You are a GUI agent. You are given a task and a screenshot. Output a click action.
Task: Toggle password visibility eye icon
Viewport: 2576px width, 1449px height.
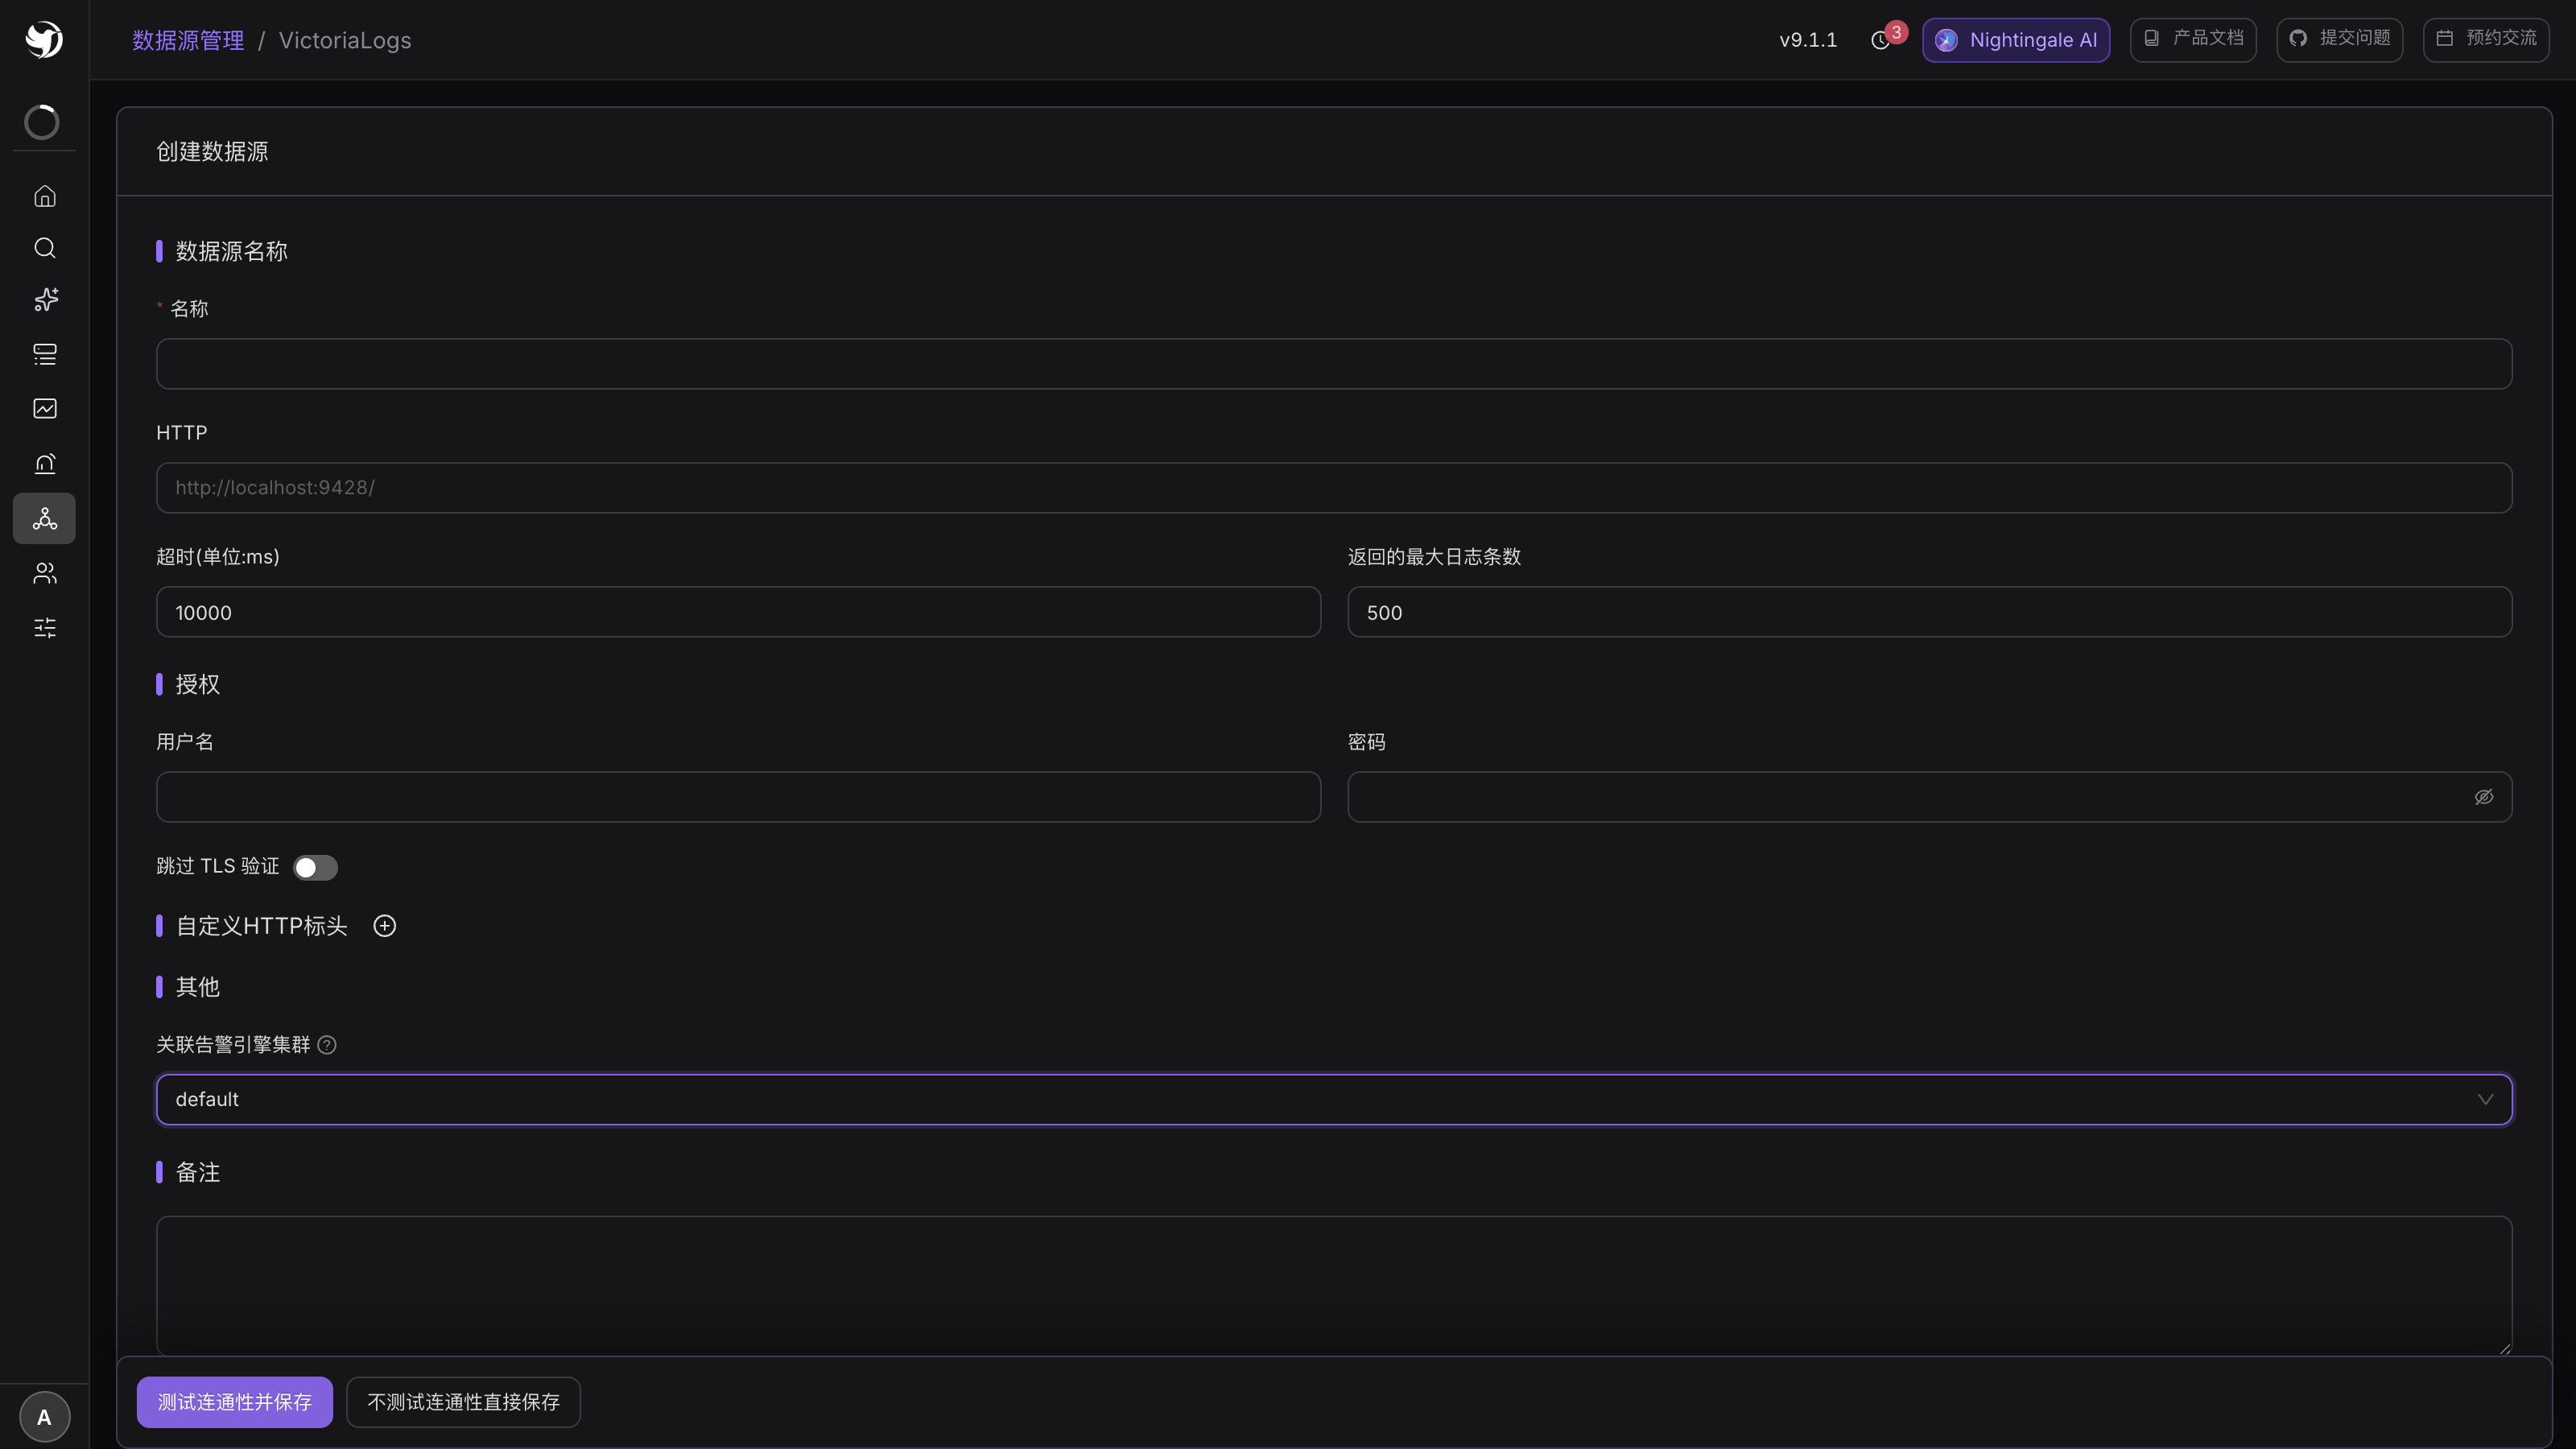point(2484,797)
